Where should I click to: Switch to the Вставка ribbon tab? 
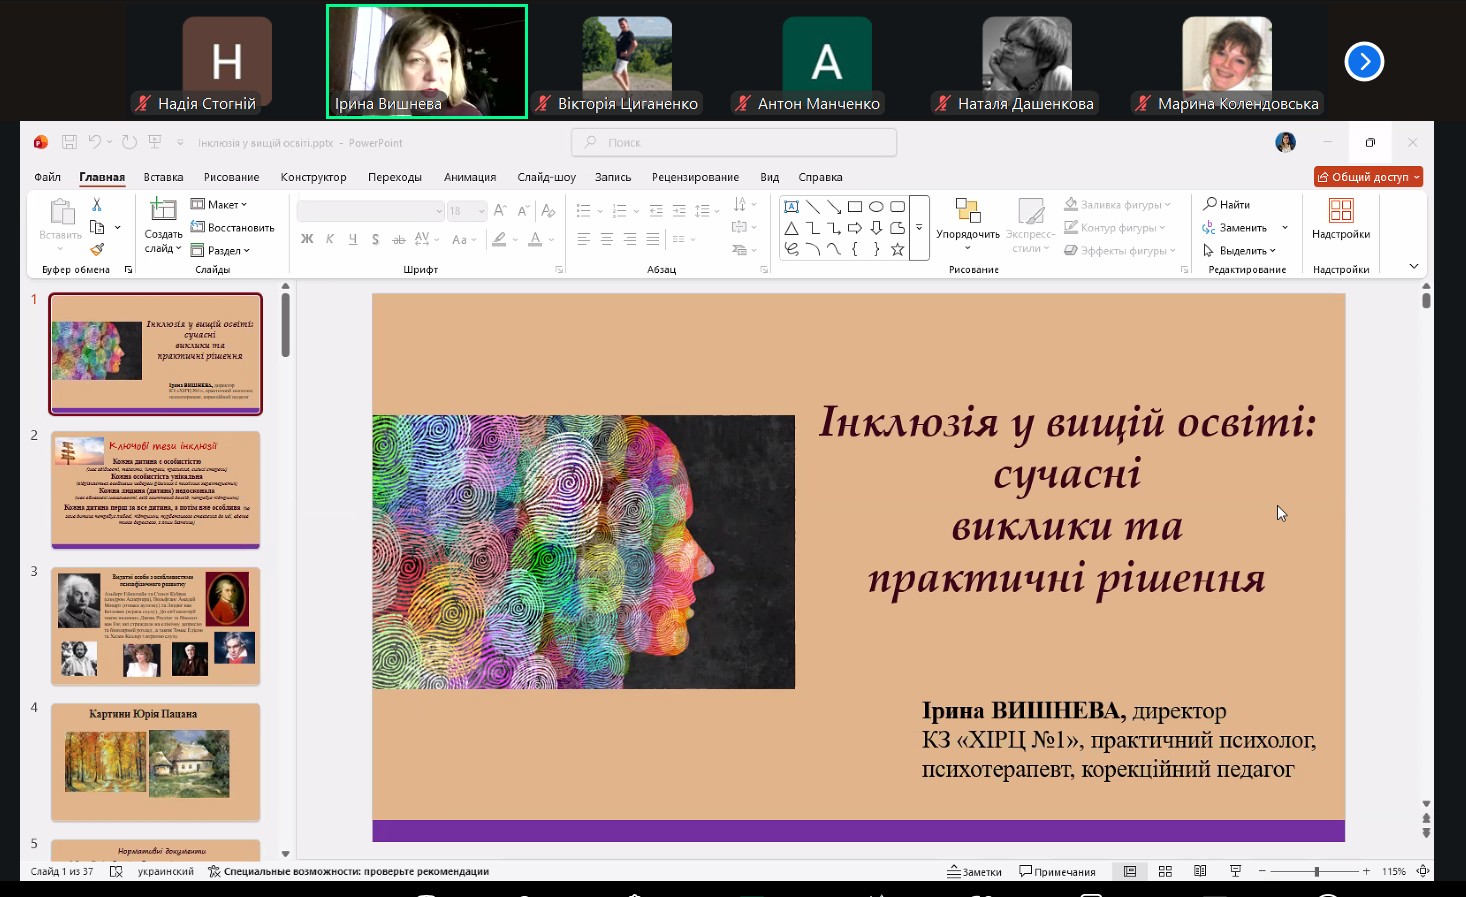pos(163,177)
